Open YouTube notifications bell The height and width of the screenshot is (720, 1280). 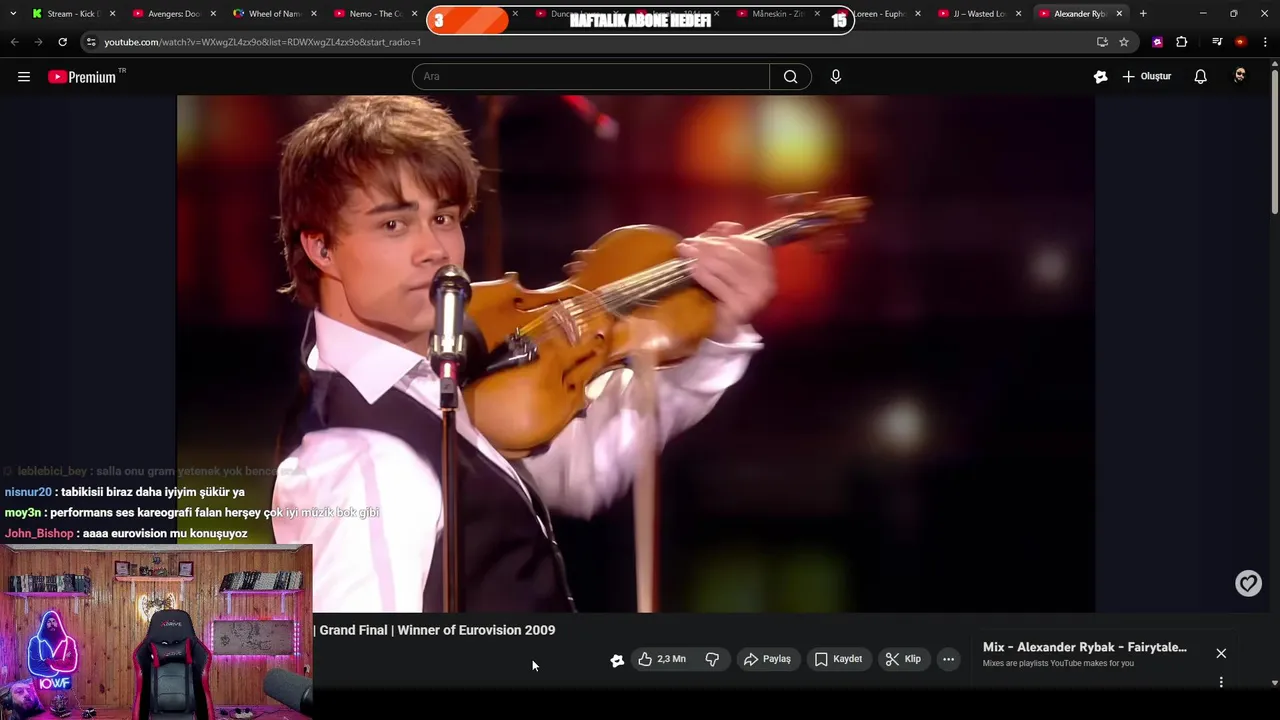click(1201, 77)
